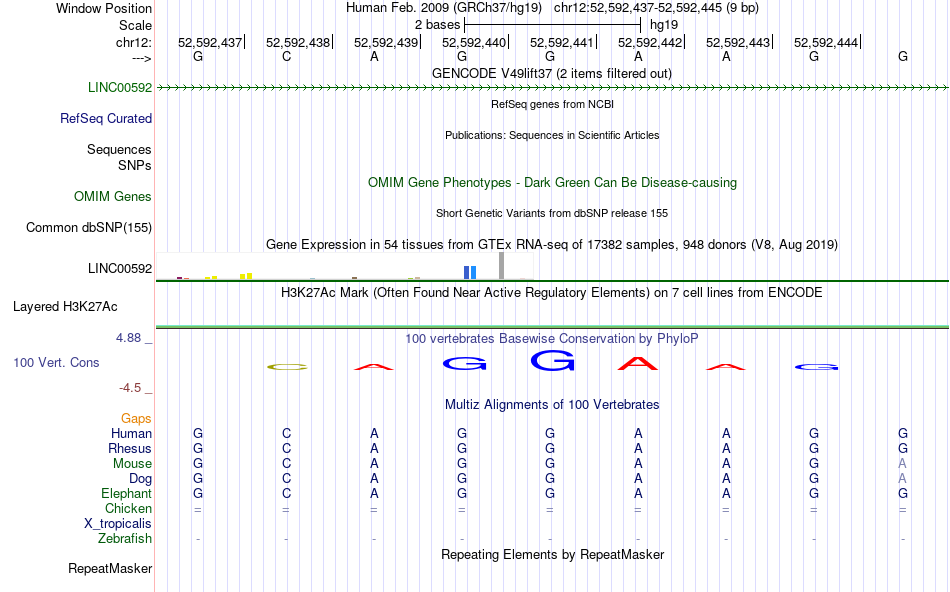Click the GENCODE V49lift37 track title
Screen dimensions: 950x592
pyautogui.click(x=552, y=73)
